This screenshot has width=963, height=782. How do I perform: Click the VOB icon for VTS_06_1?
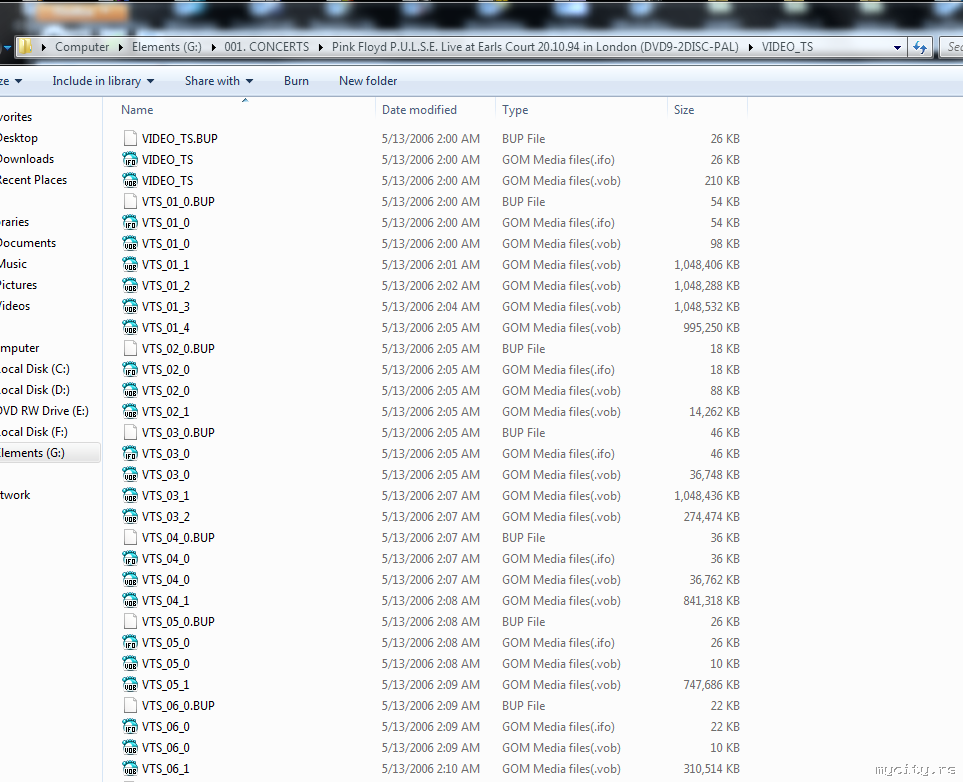pyautogui.click(x=130, y=768)
